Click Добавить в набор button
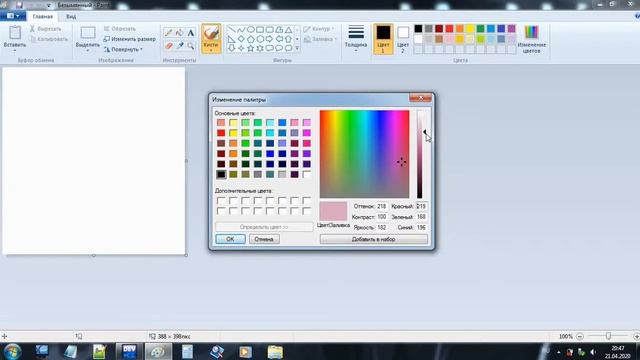This screenshot has width=640, height=360. 373,239
